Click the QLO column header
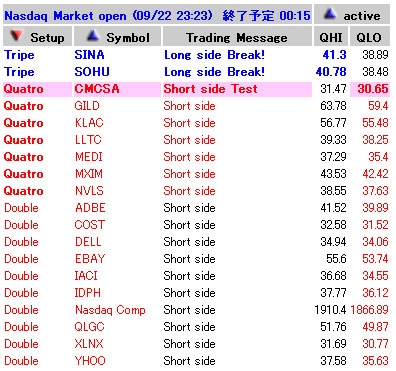The height and width of the screenshot is (371, 396). (369, 36)
